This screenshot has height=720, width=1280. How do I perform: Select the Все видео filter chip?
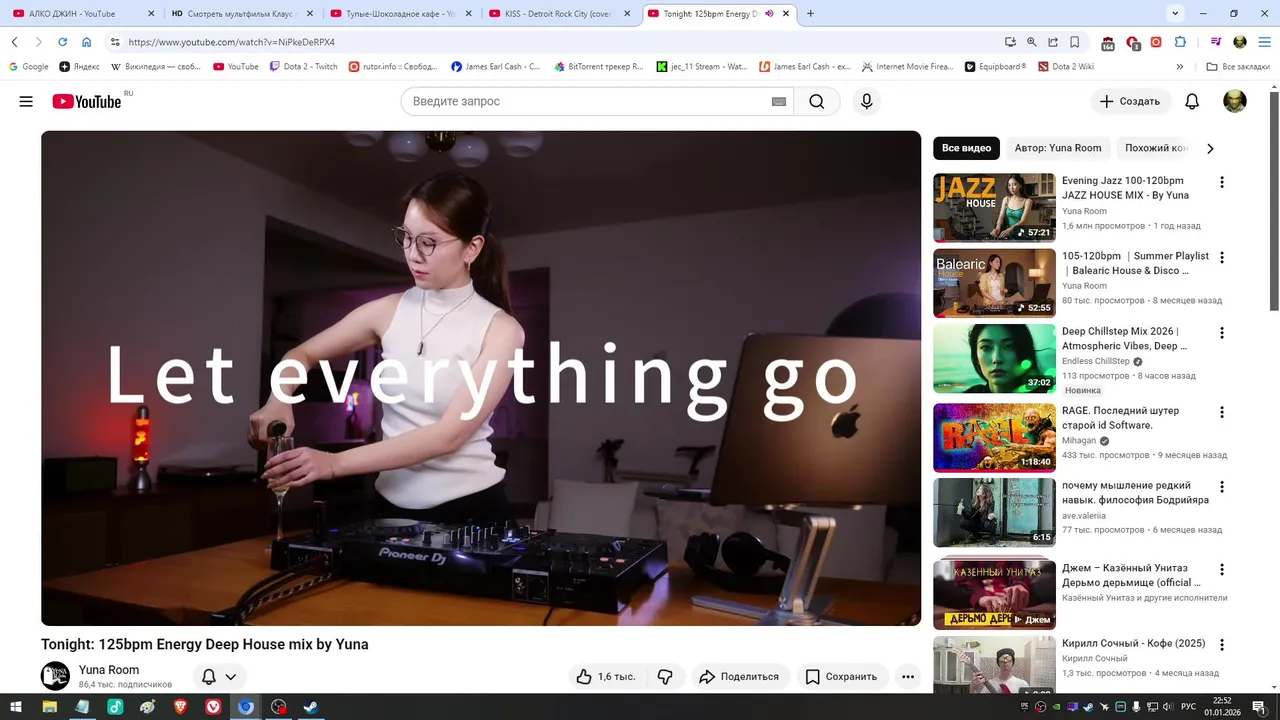[967, 148]
